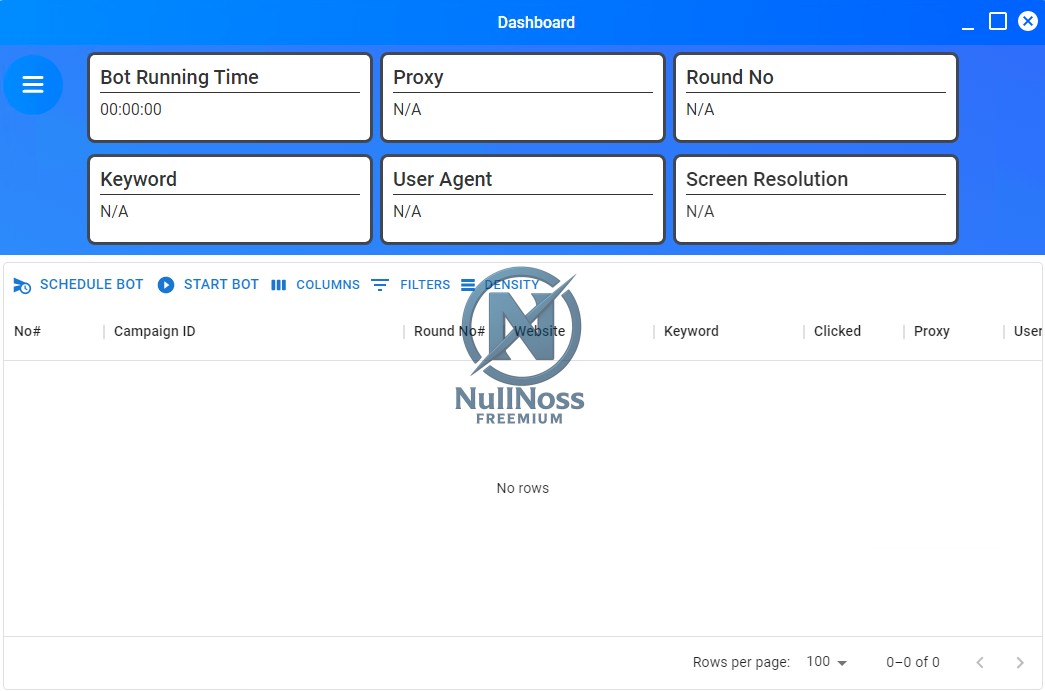This screenshot has height=691, width=1045.
Task: Select the Screen Resolution info card
Action: pyautogui.click(x=815, y=199)
